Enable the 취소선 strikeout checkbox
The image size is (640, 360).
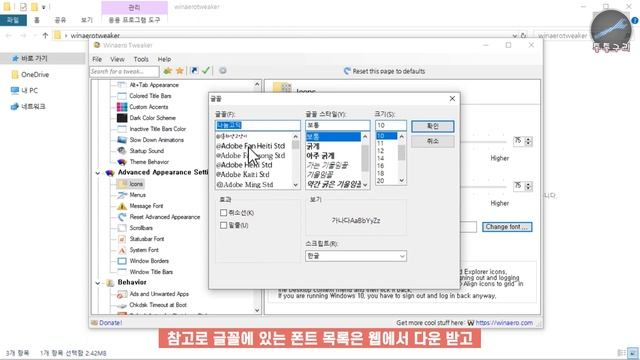point(223,213)
